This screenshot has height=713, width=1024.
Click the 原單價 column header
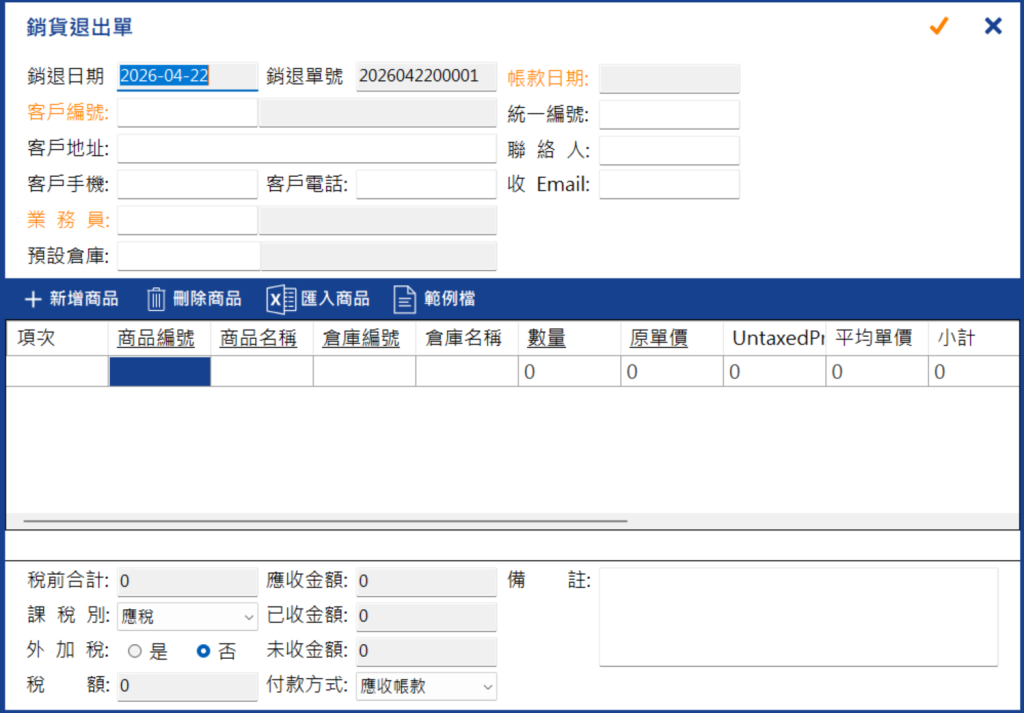(658, 338)
